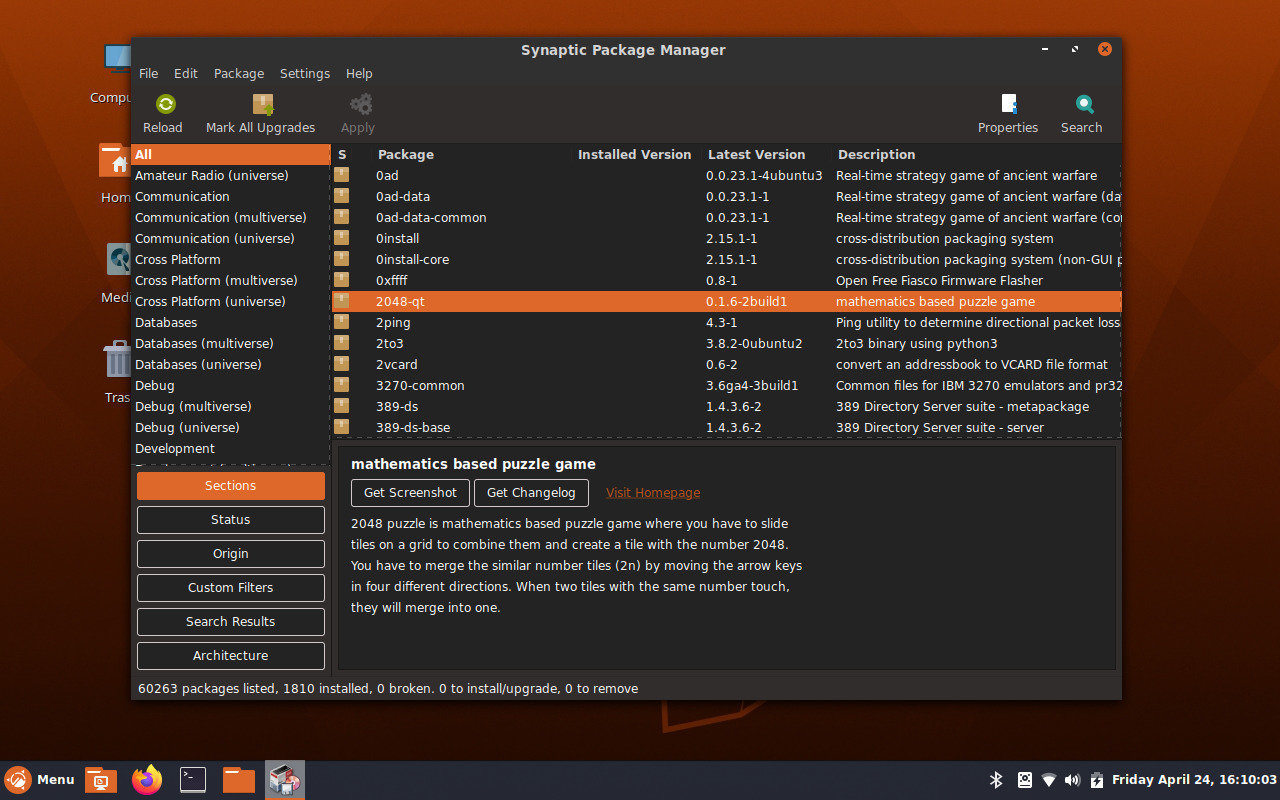
Task: Select Cross Platform (universe) section
Action: click(x=231, y=301)
